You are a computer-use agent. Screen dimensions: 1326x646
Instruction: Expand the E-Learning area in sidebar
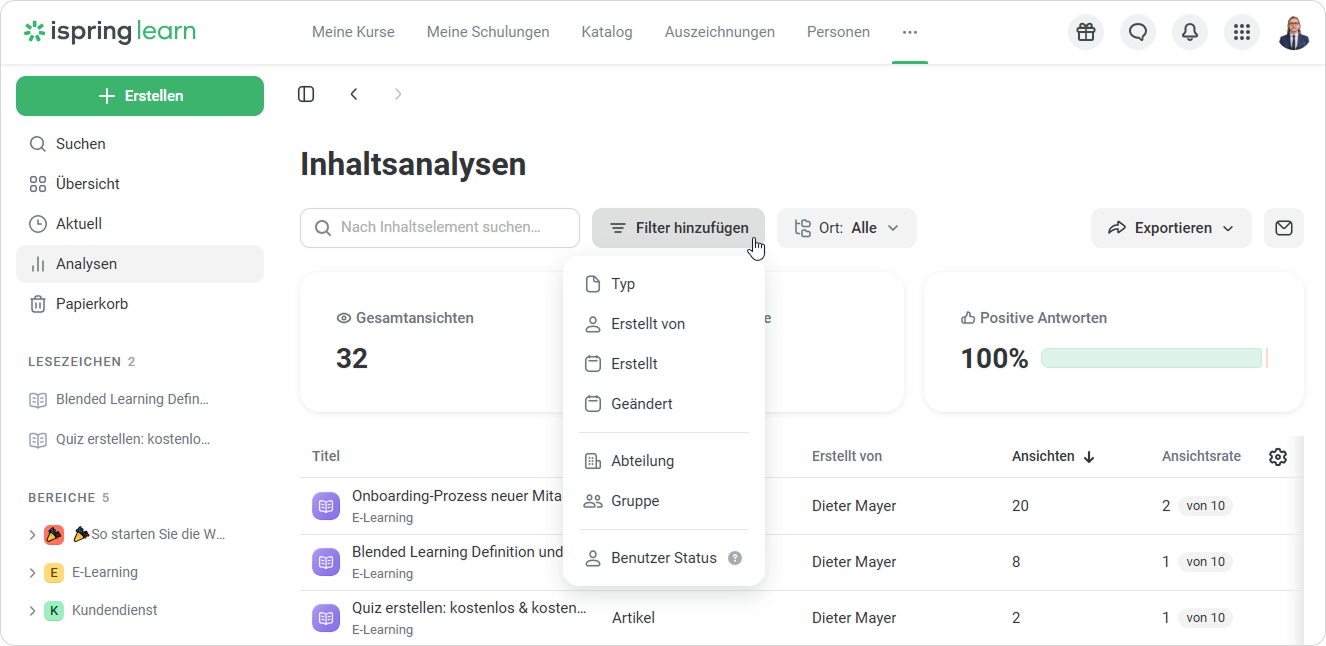33,573
